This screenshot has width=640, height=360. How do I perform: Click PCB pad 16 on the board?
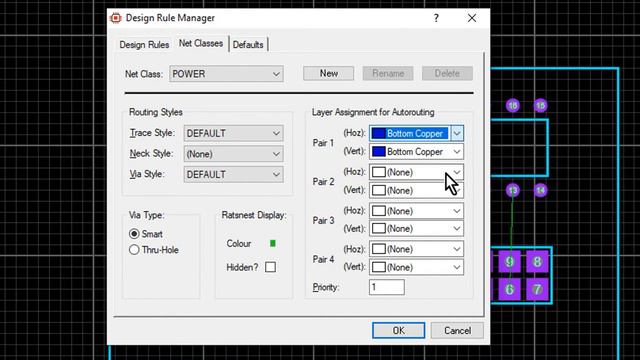click(x=513, y=106)
